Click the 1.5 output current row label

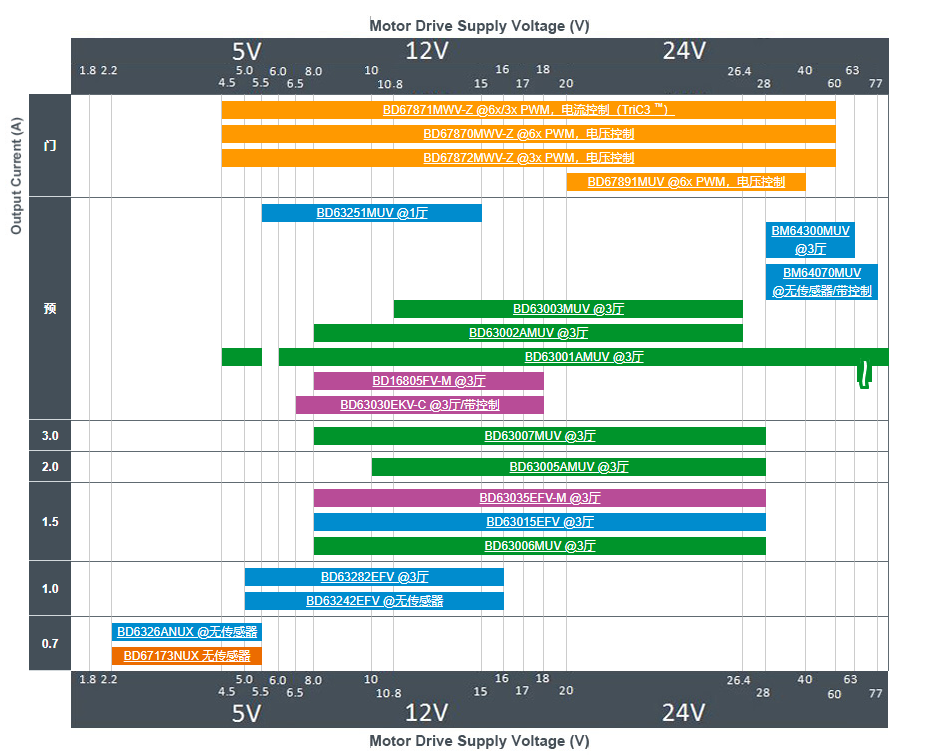click(50, 522)
